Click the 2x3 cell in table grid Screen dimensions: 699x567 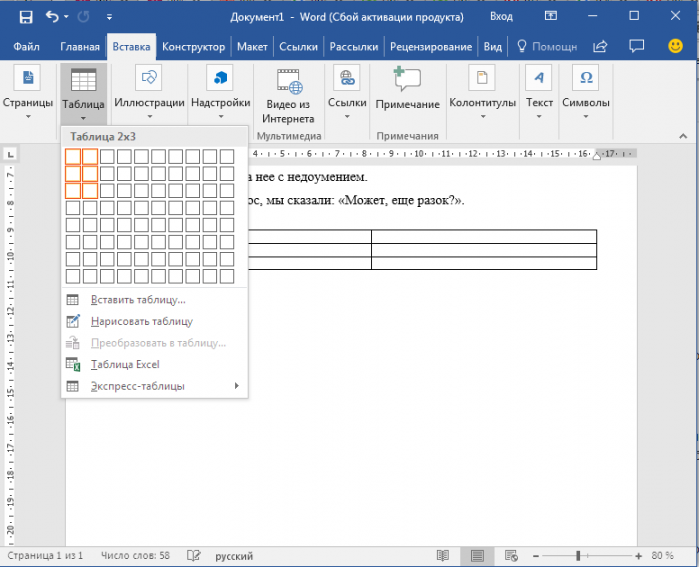90,191
